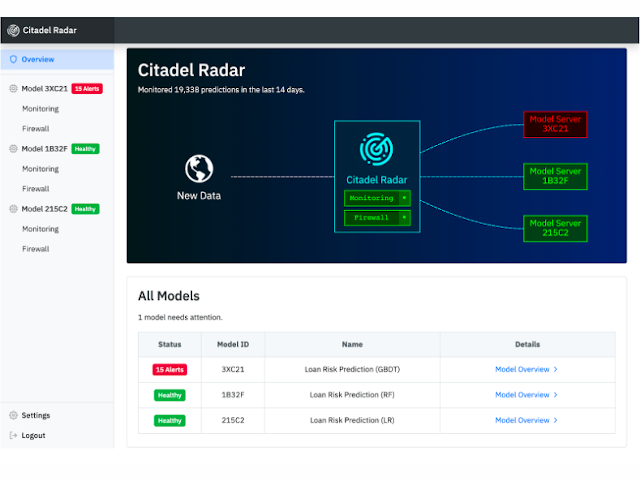Select Model 3XC21 in the sidebar

pos(44,89)
